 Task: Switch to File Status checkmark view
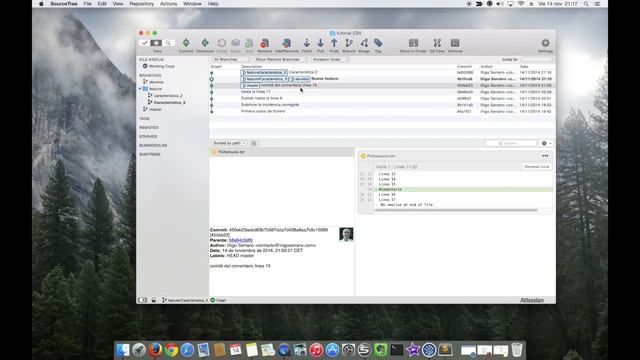tap(144, 43)
